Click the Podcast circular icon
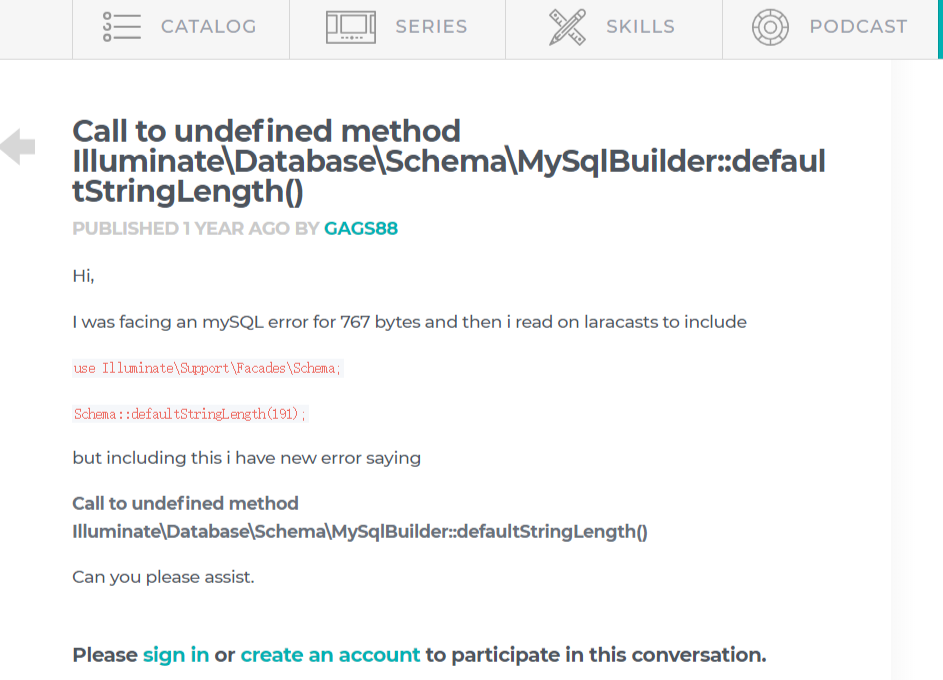Screen dimensions: 943x680 click(770, 27)
